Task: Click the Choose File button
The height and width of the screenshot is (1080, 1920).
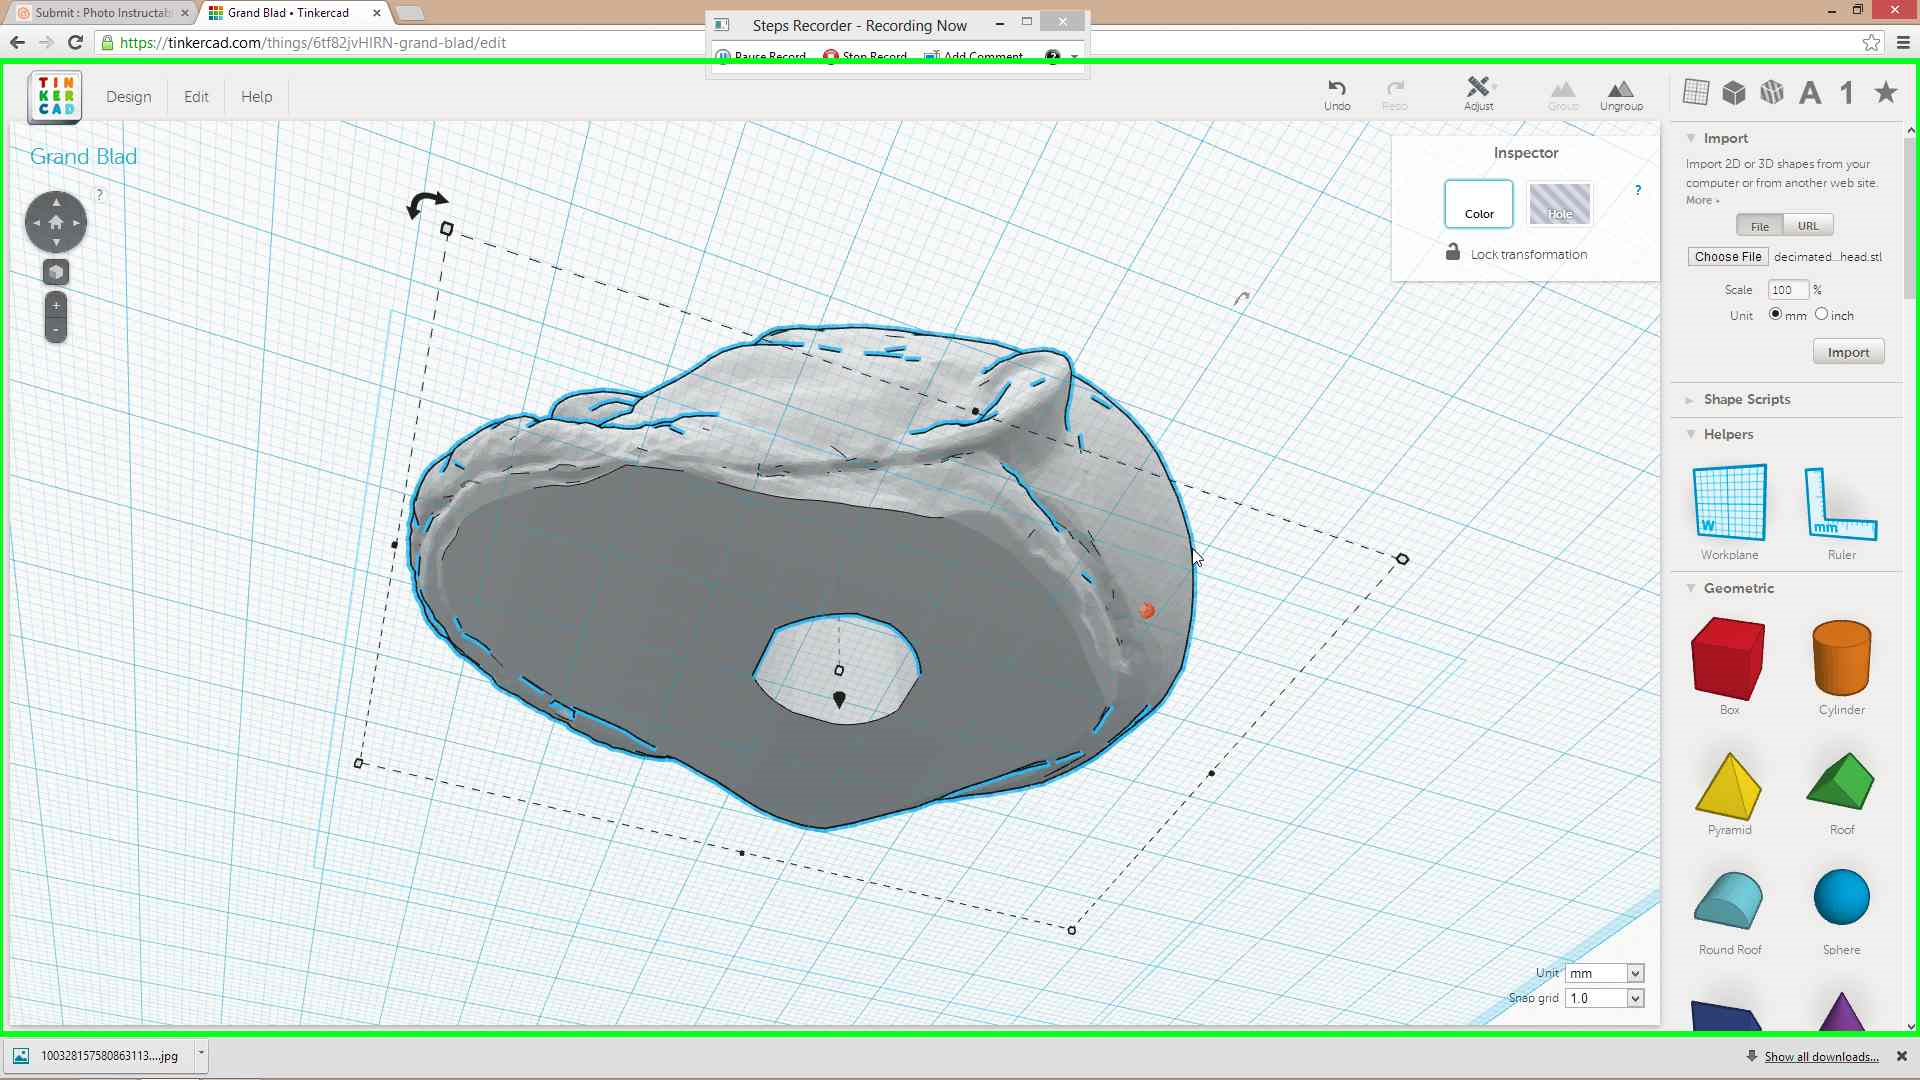Action: coord(1728,257)
